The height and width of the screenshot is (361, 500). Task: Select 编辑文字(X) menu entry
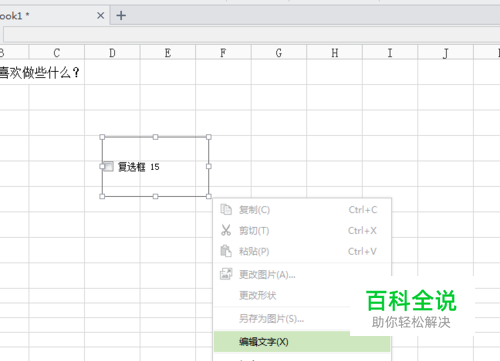point(302,342)
